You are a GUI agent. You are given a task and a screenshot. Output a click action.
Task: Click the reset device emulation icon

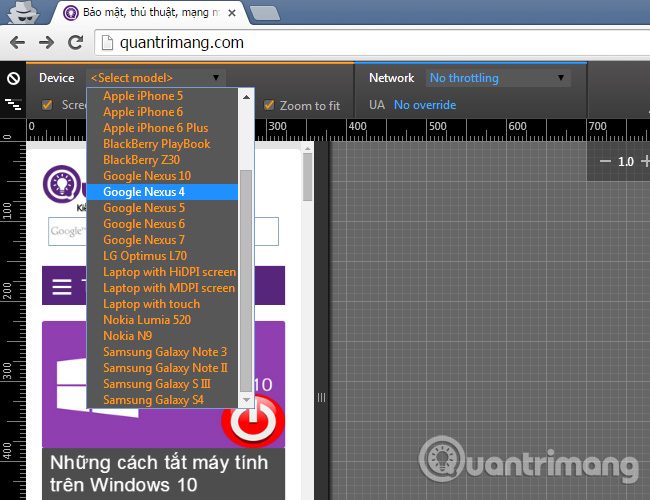[13, 78]
